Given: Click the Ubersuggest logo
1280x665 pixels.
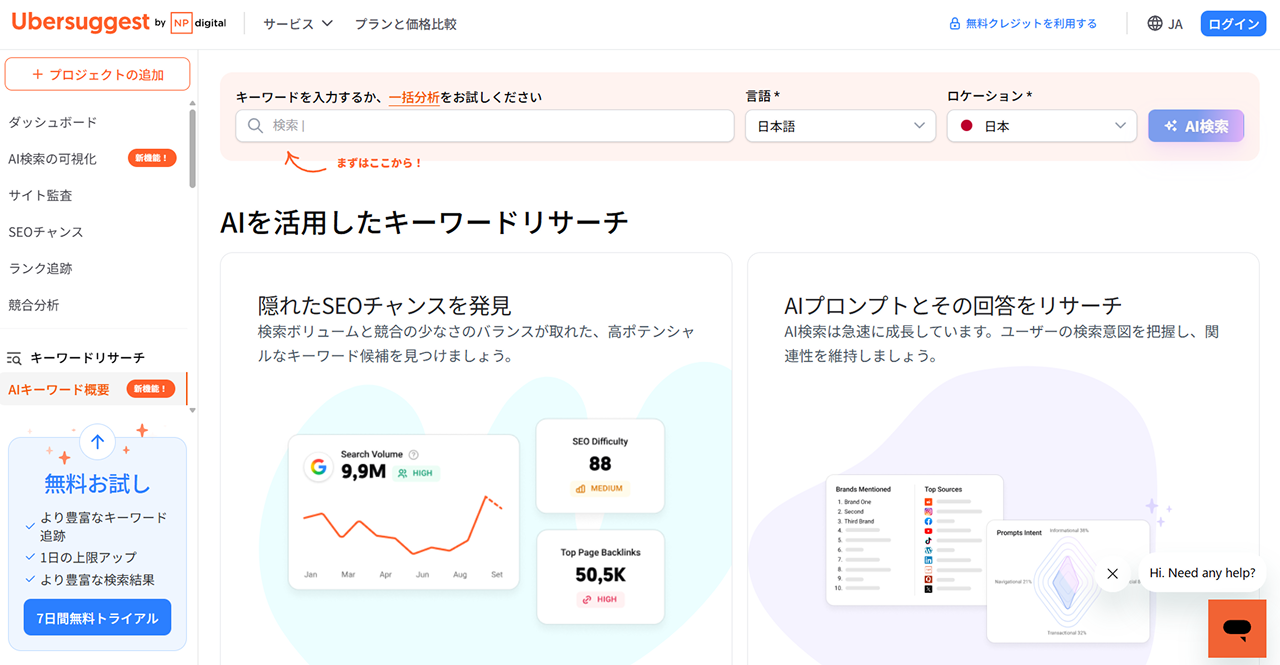Looking at the screenshot, I should [x=80, y=23].
